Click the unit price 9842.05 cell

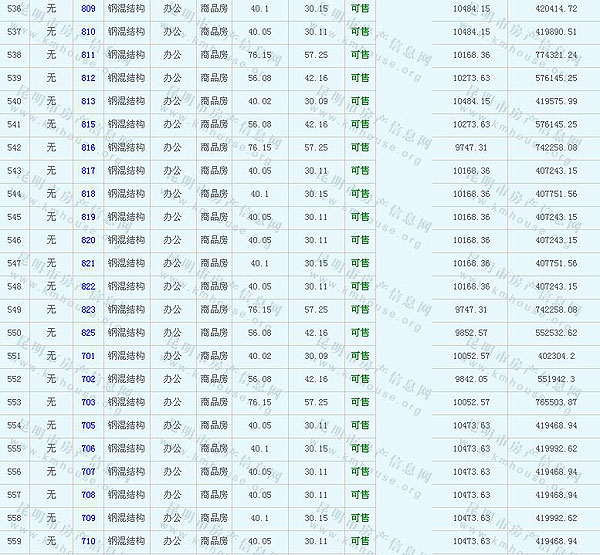tap(471, 380)
